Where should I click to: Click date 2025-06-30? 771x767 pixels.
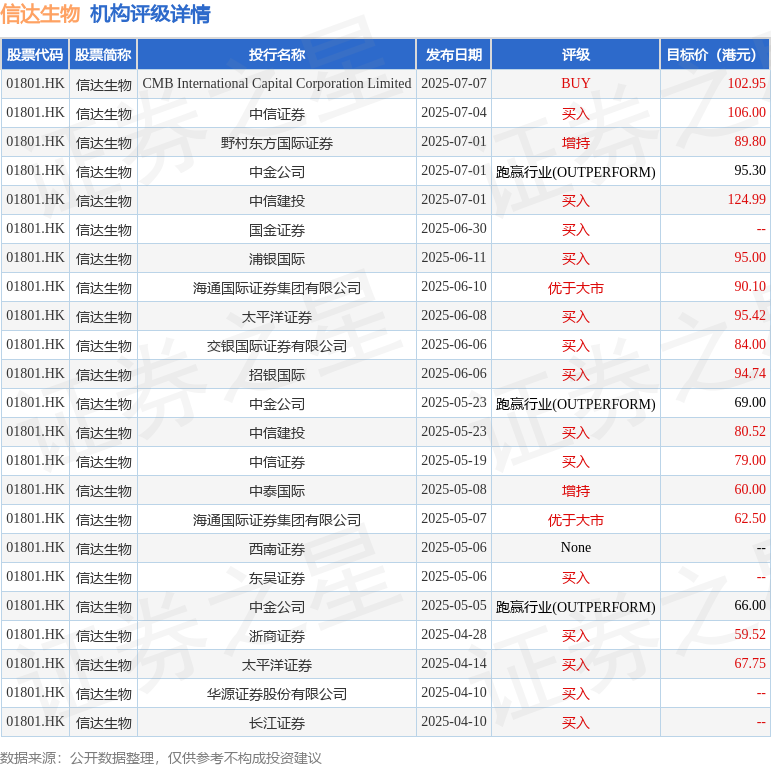(x=454, y=229)
